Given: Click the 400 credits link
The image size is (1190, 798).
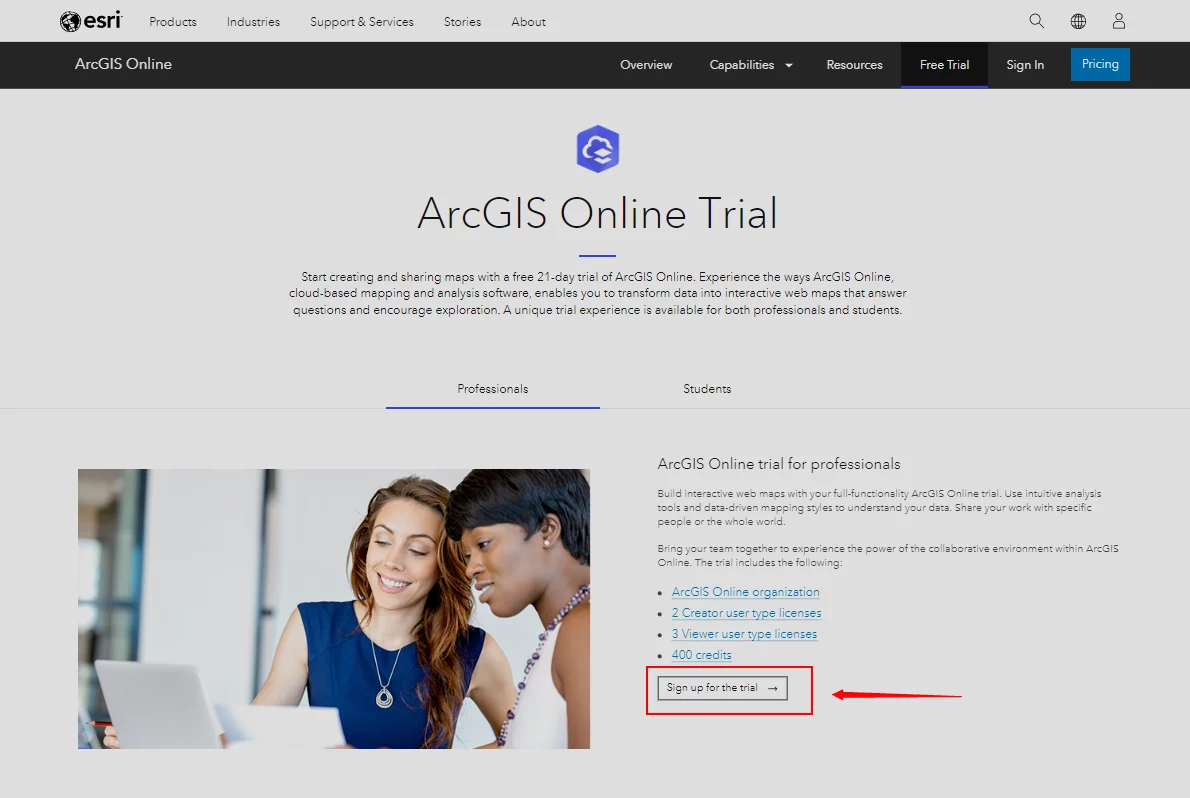Looking at the screenshot, I should pyautogui.click(x=701, y=654).
